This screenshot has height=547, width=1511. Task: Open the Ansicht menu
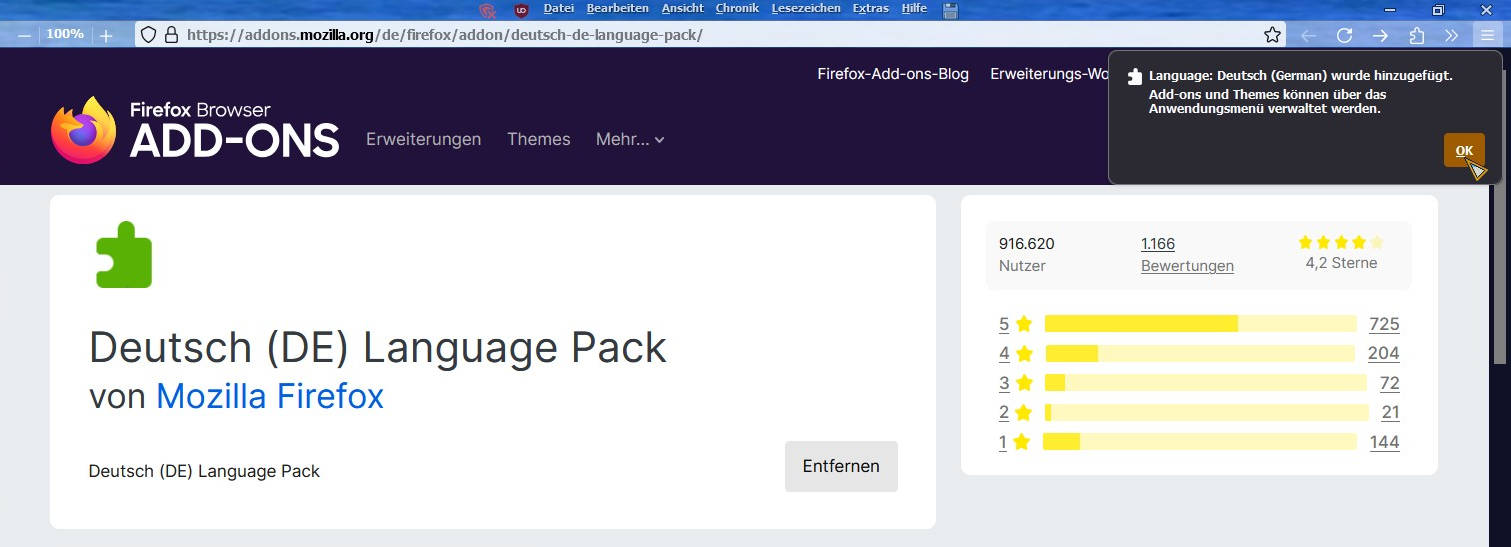pyautogui.click(x=682, y=9)
